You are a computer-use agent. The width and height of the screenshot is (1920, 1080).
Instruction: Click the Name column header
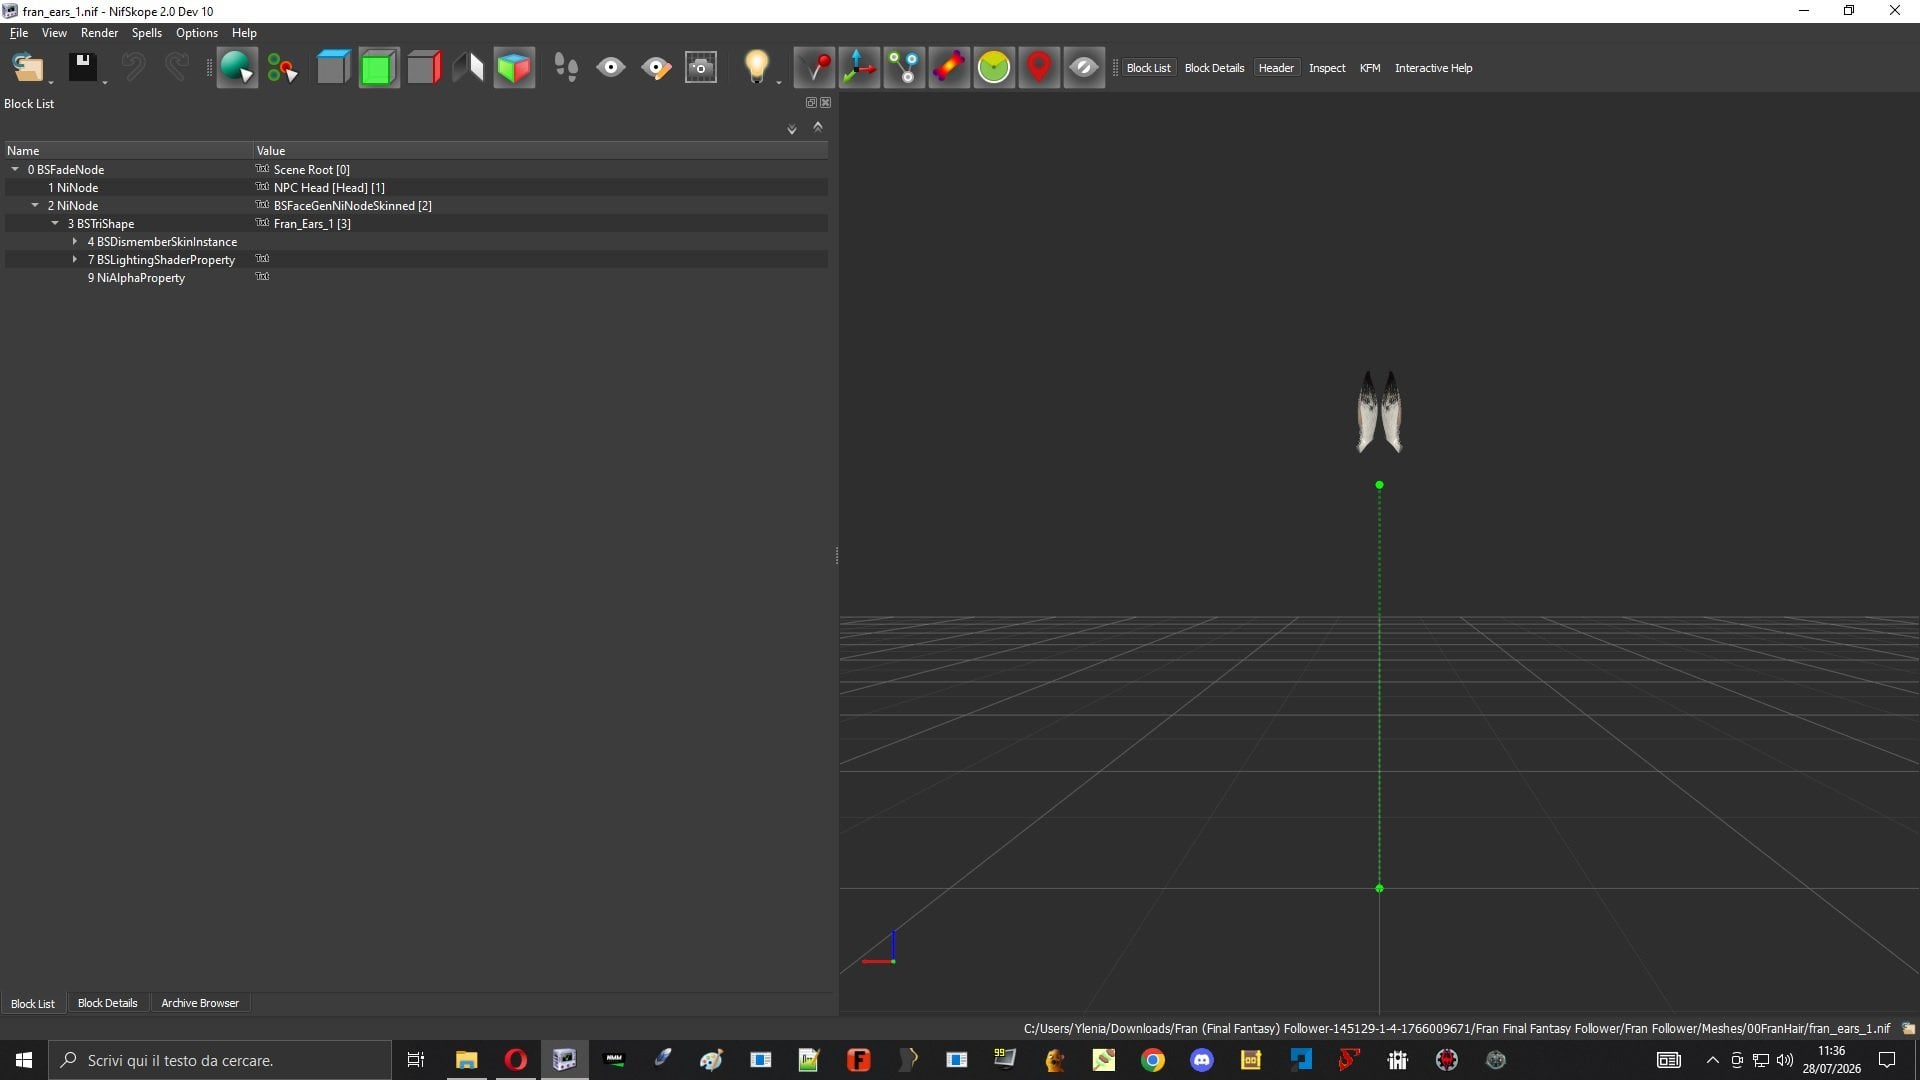(x=128, y=151)
